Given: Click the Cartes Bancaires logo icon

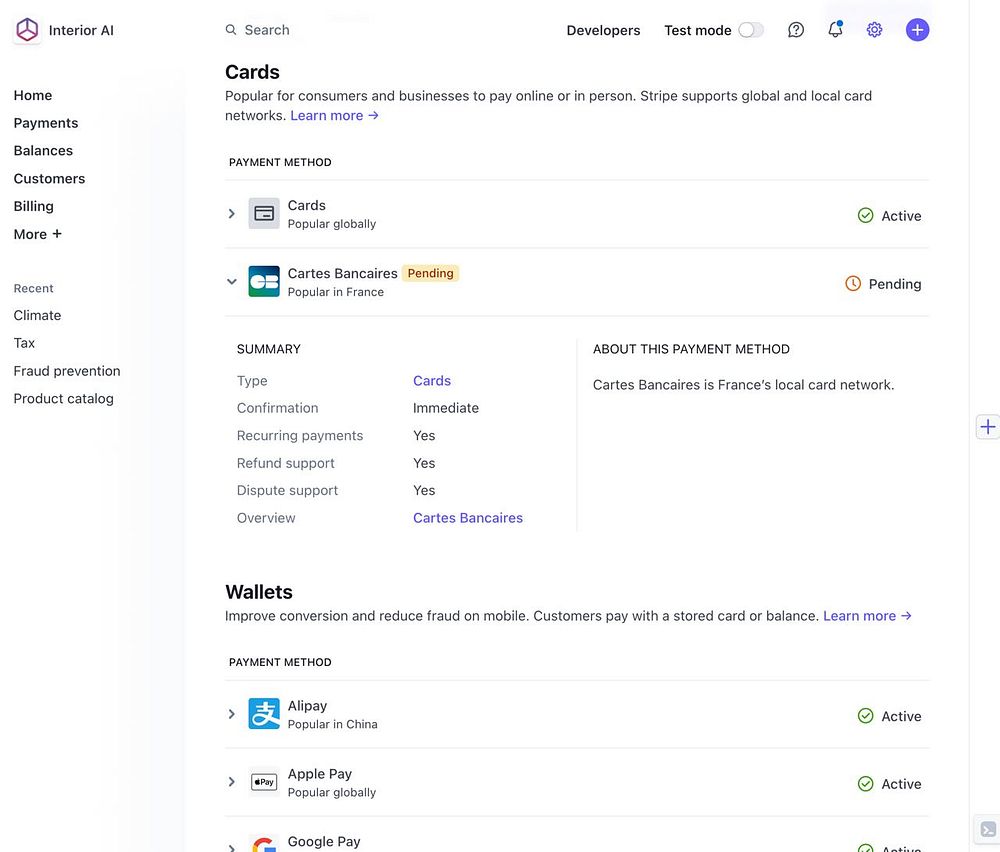Looking at the screenshot, I should pyautogui.click(x=264, y=282).
